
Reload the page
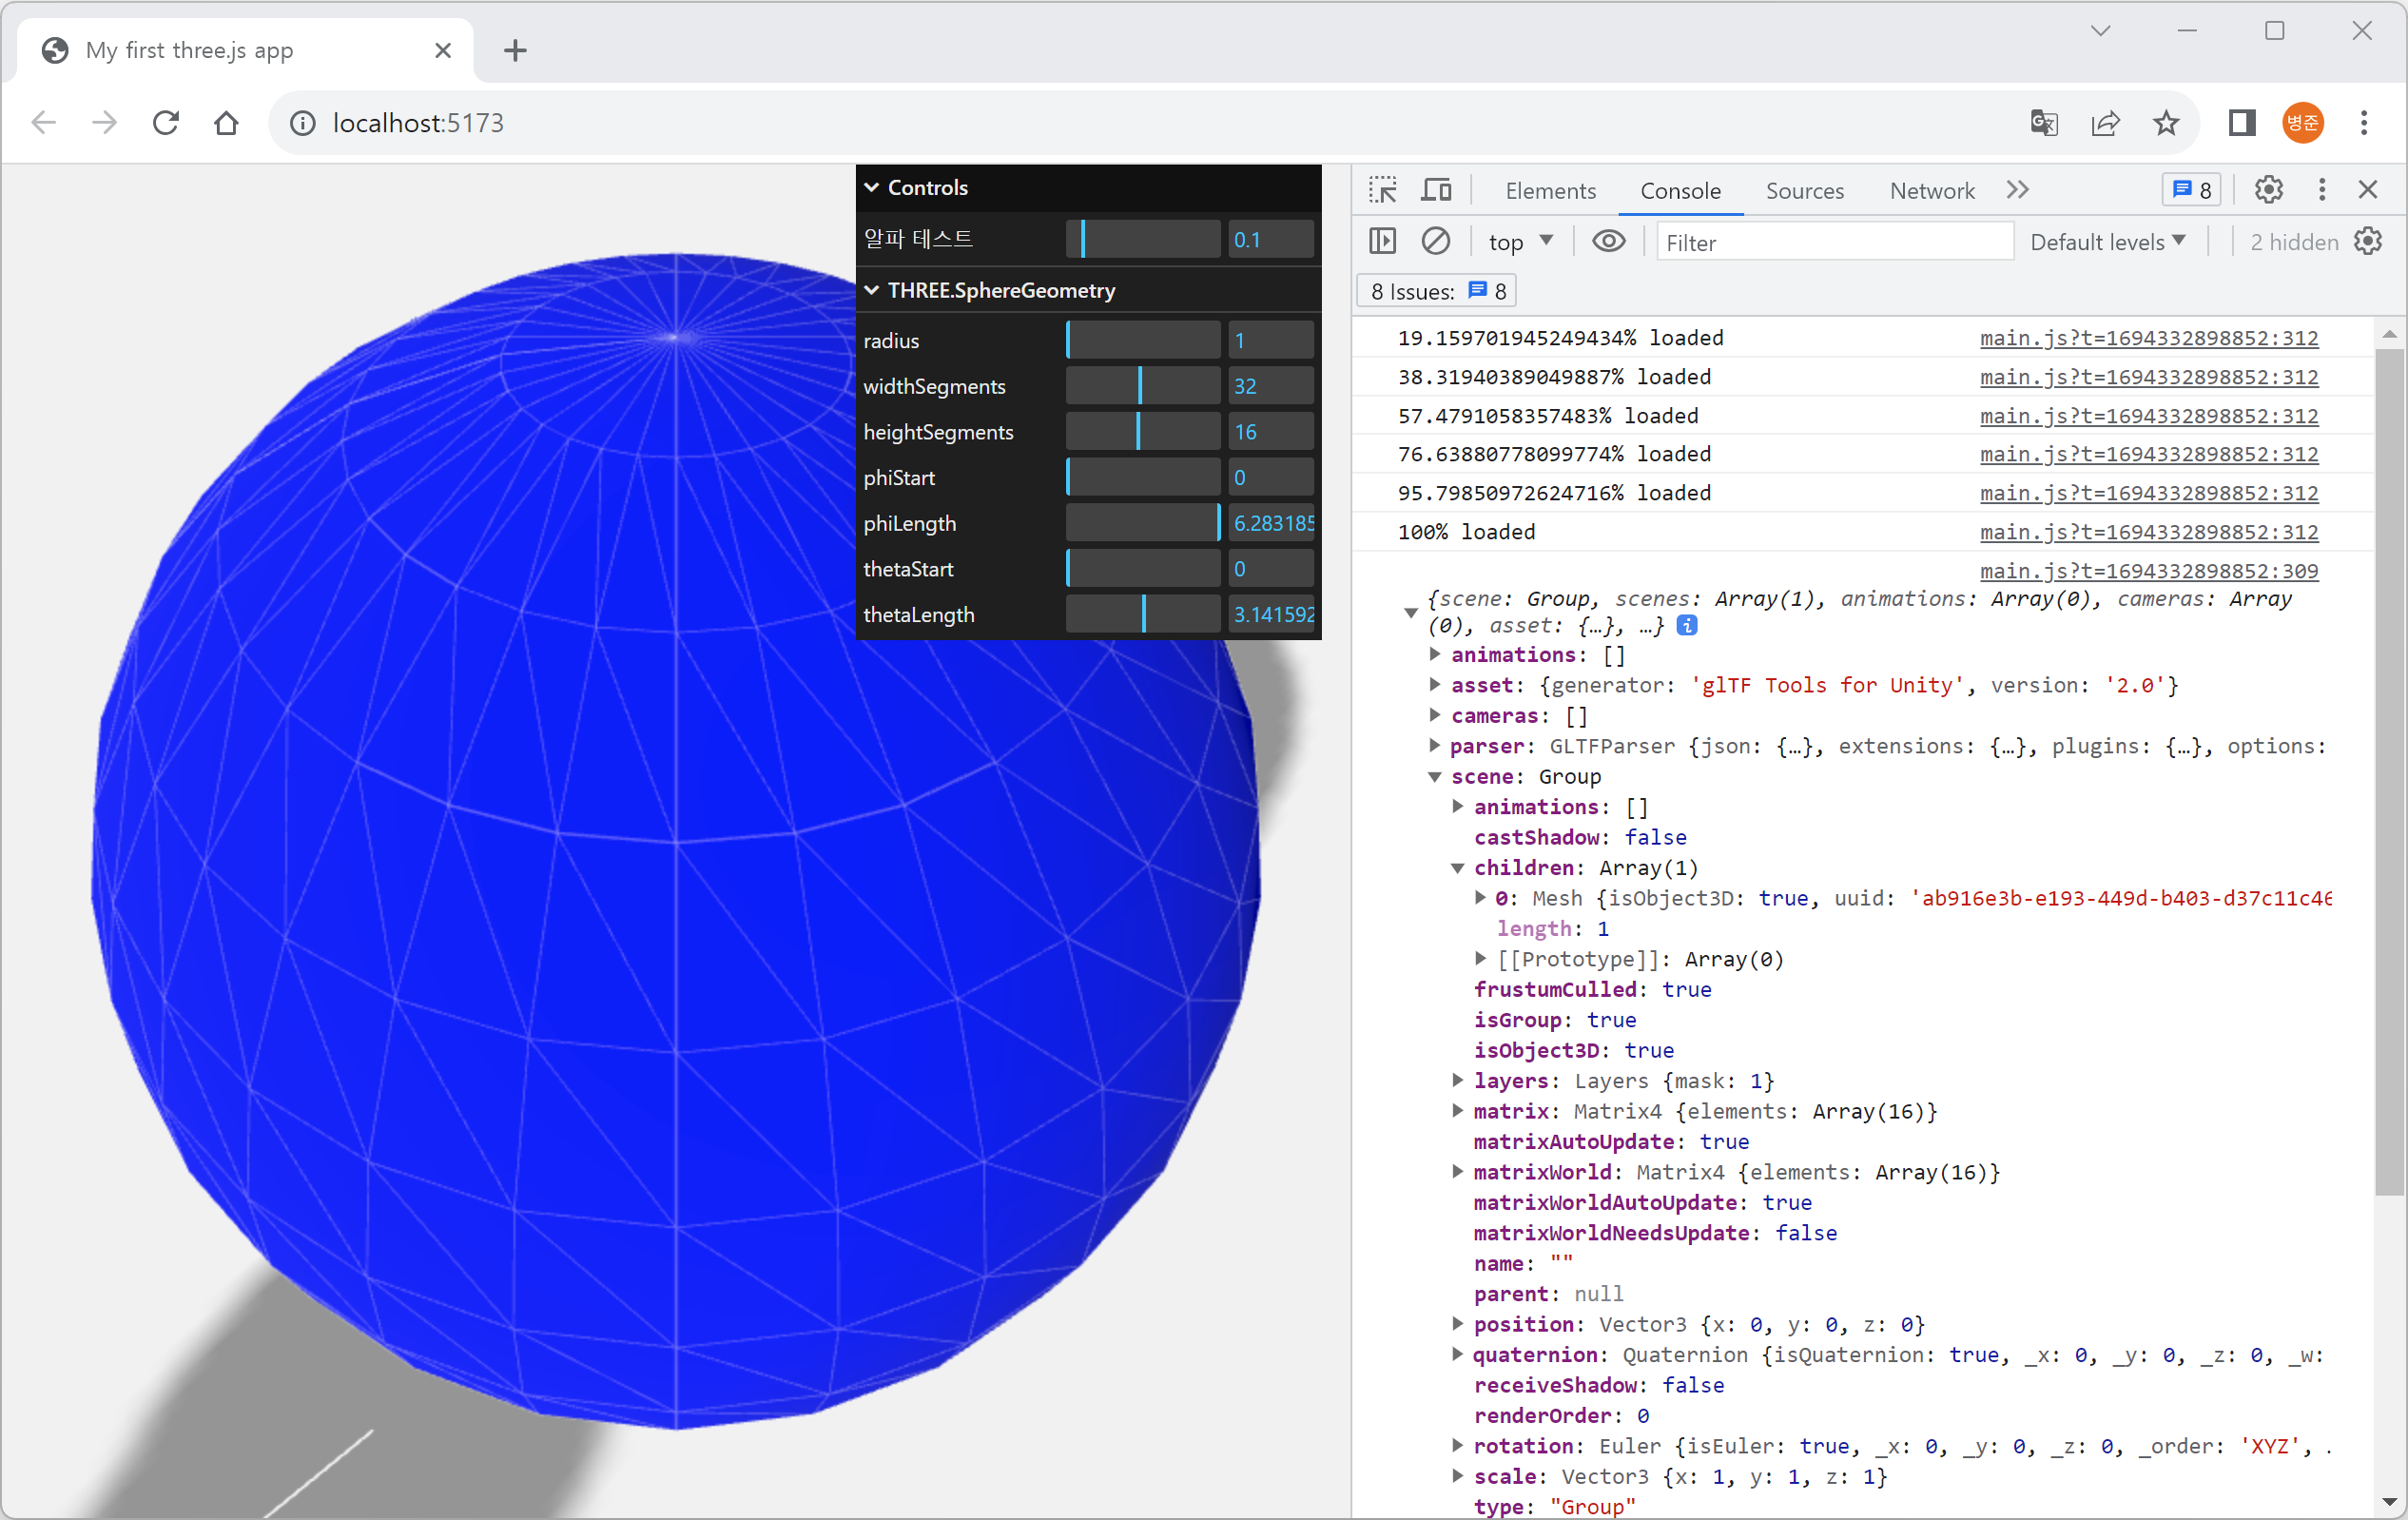click(166, 123)
